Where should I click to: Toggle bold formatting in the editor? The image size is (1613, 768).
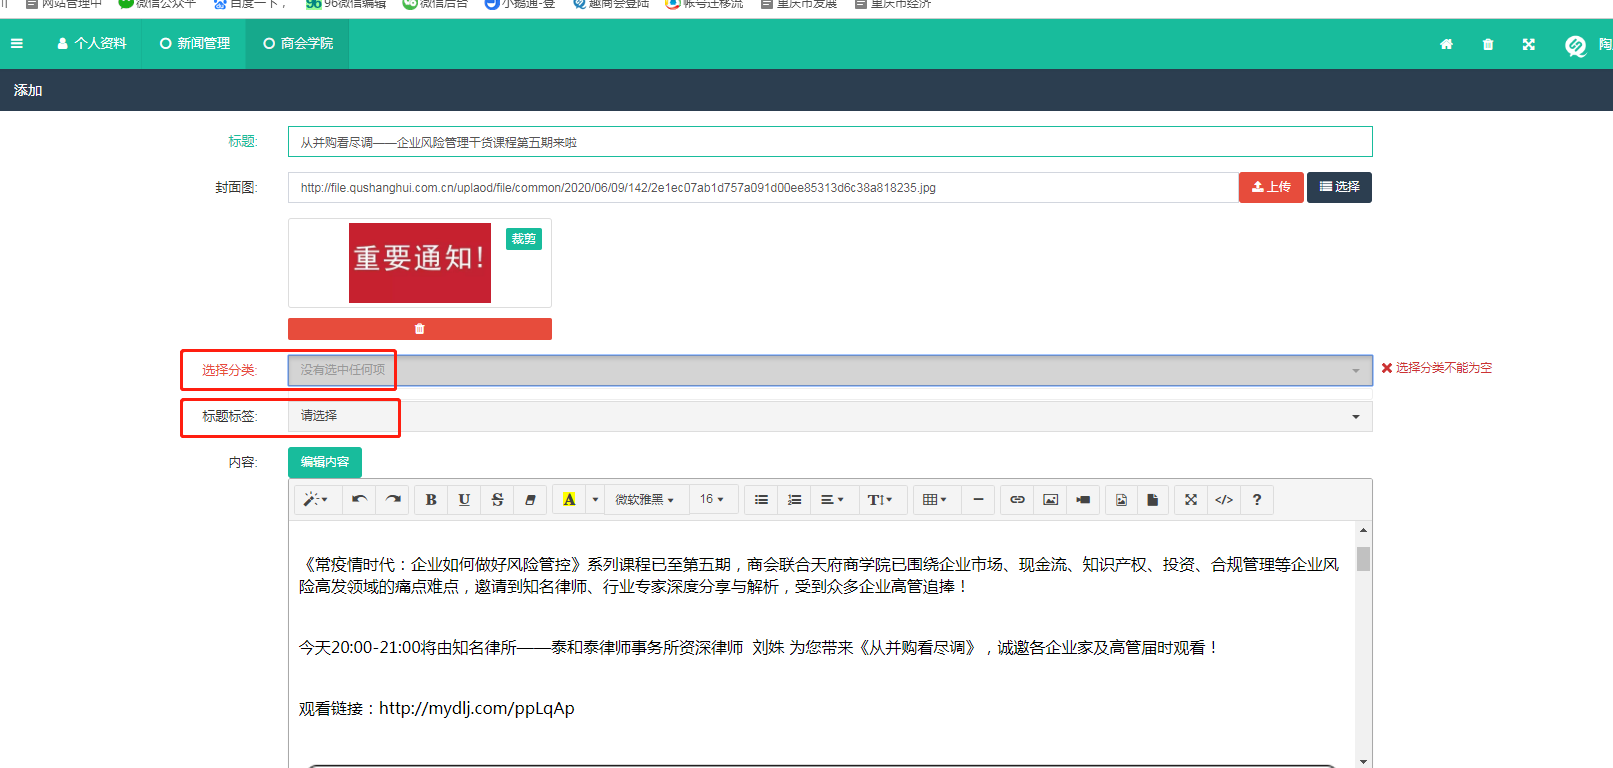pos(431,500)
